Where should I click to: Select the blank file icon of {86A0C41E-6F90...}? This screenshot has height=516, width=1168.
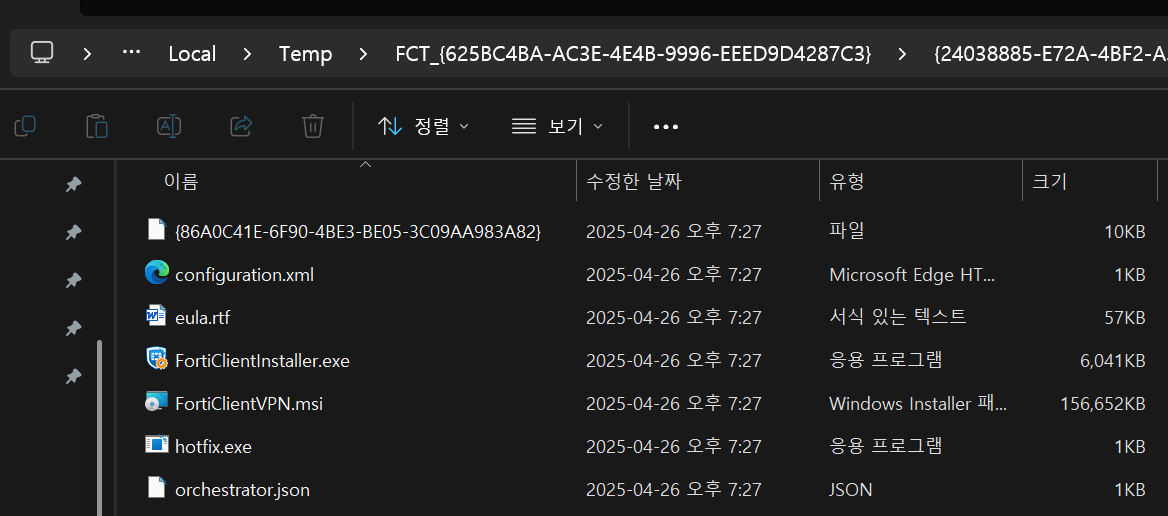156,230
